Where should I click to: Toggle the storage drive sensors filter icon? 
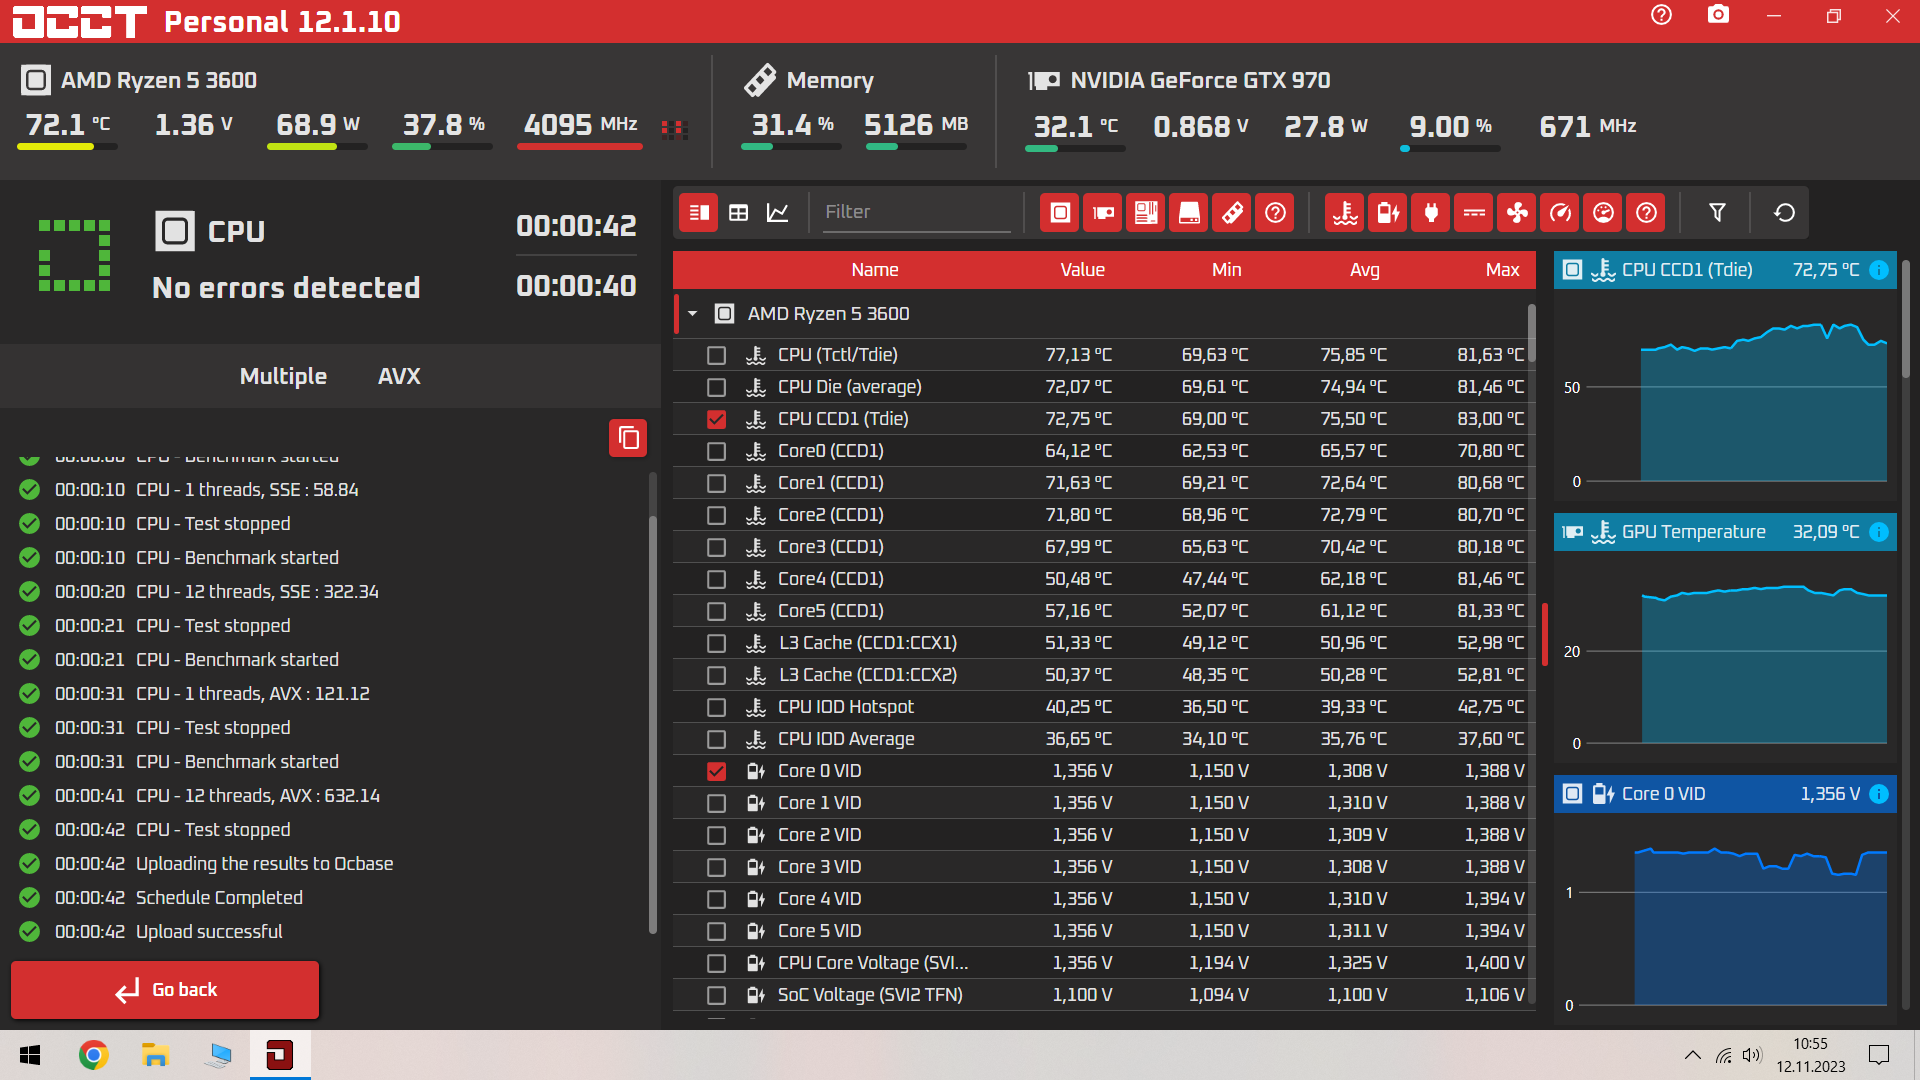tap(1189, 212)
